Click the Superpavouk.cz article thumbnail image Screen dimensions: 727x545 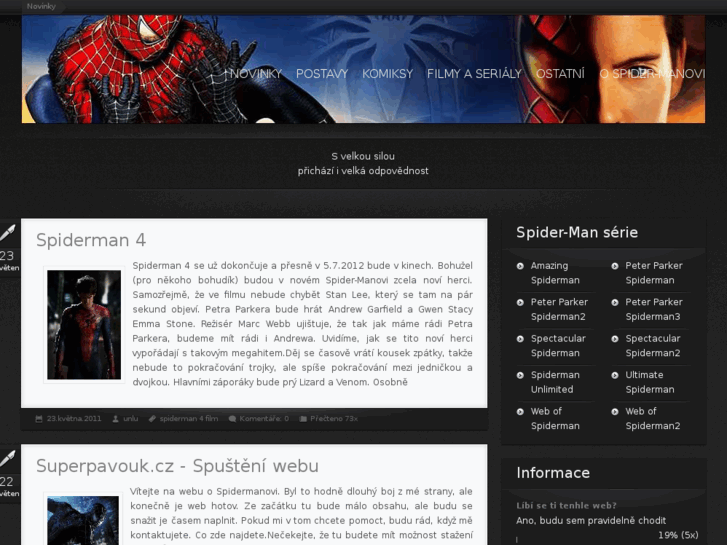click(x=83, y=519)
